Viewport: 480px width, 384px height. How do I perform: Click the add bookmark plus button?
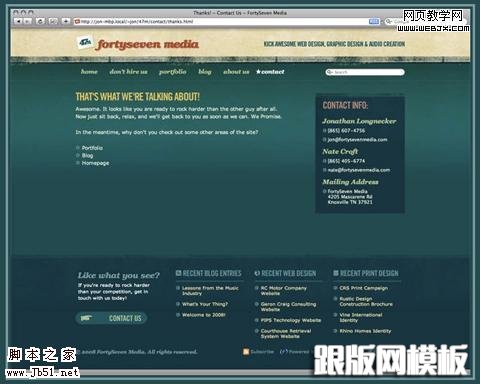(x=66, y=21)
